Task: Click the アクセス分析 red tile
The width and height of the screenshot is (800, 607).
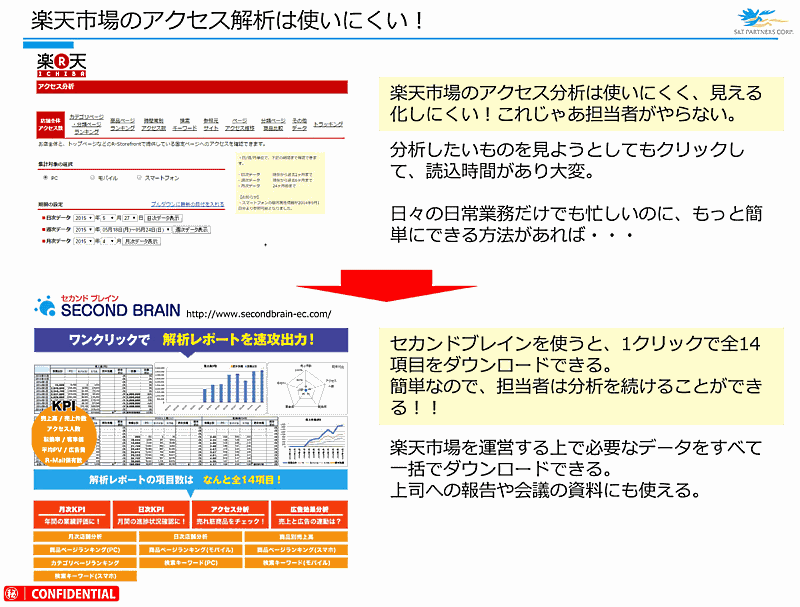Action: tap(230, 514)
